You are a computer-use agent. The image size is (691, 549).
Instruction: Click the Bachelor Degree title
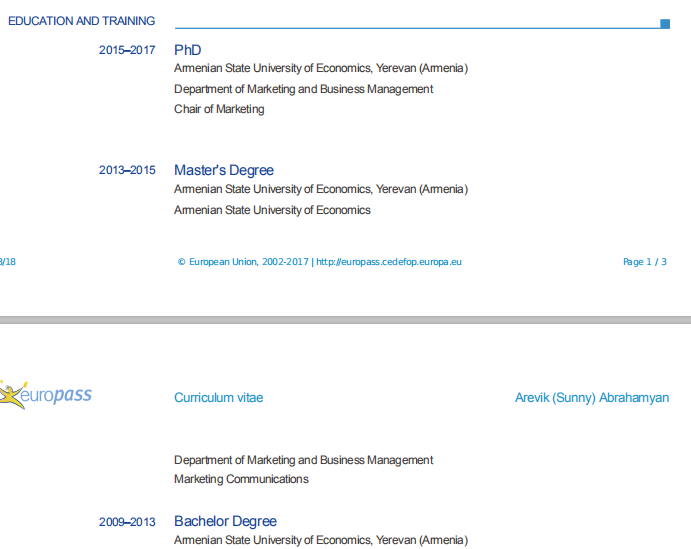pos(225,521)
